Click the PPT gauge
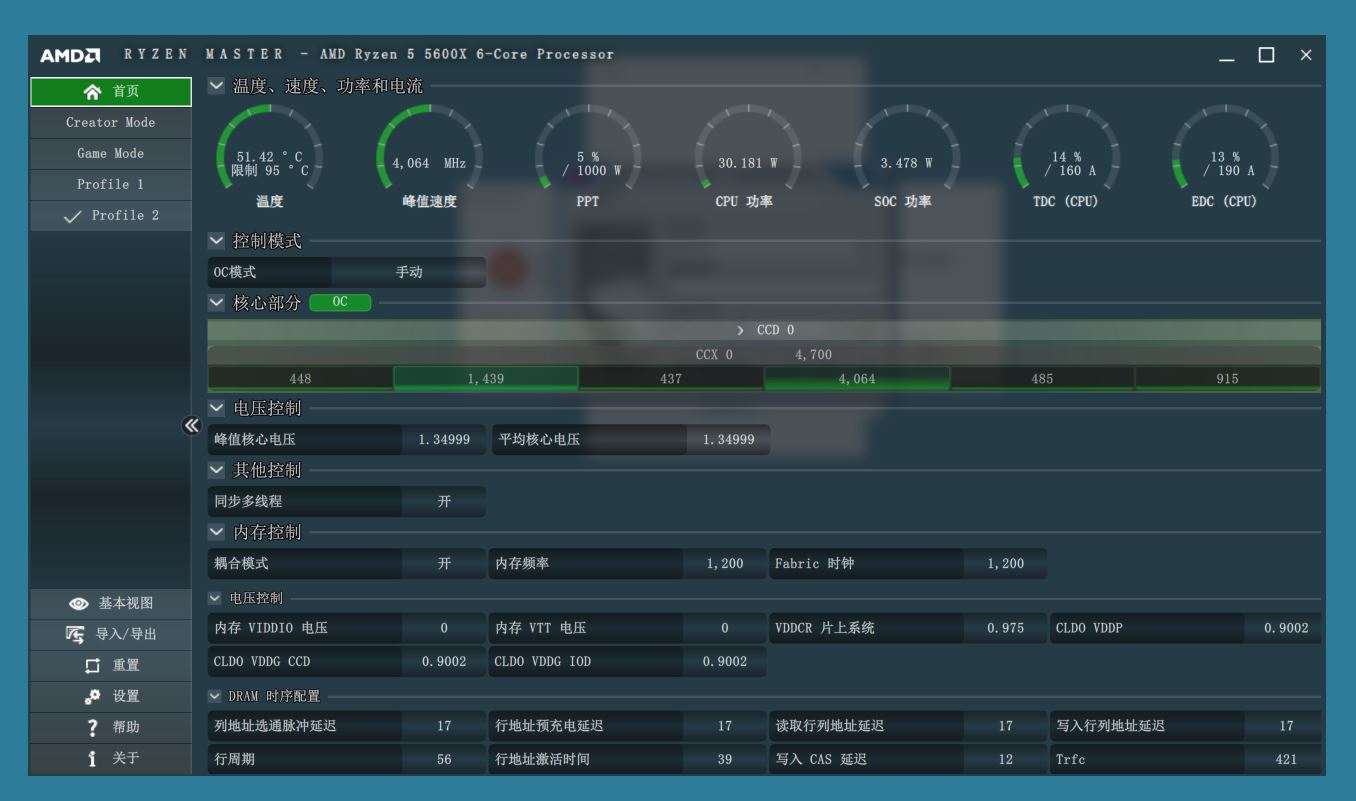The image size is (1356, 801). tap(588, 157)
